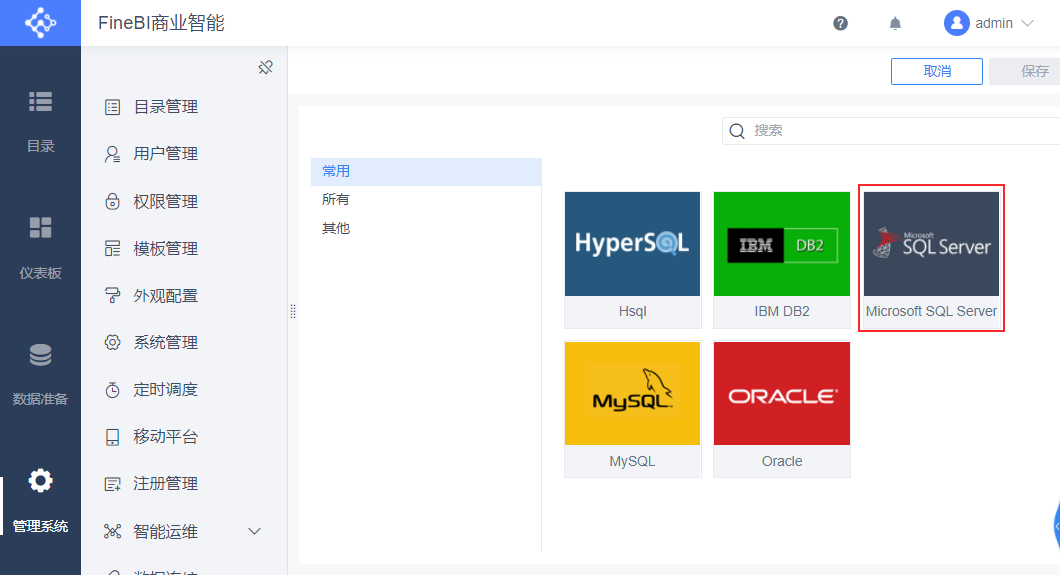Click the sidebar collapse drag handle
This screenshot has height=575, width=1060.
[x=293, y=311]
